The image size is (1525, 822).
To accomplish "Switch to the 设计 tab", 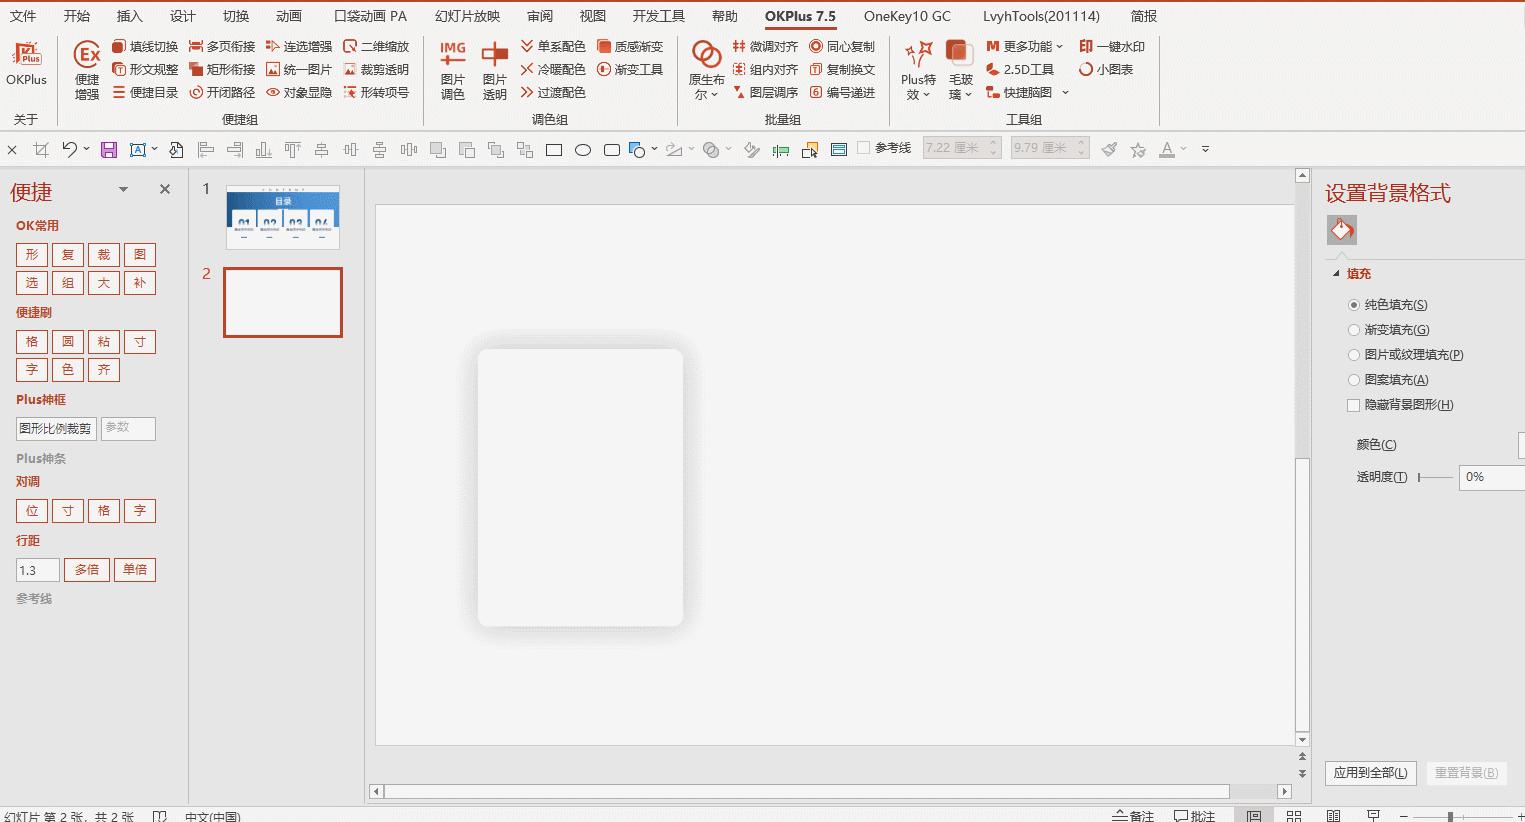I will point(183,16).
